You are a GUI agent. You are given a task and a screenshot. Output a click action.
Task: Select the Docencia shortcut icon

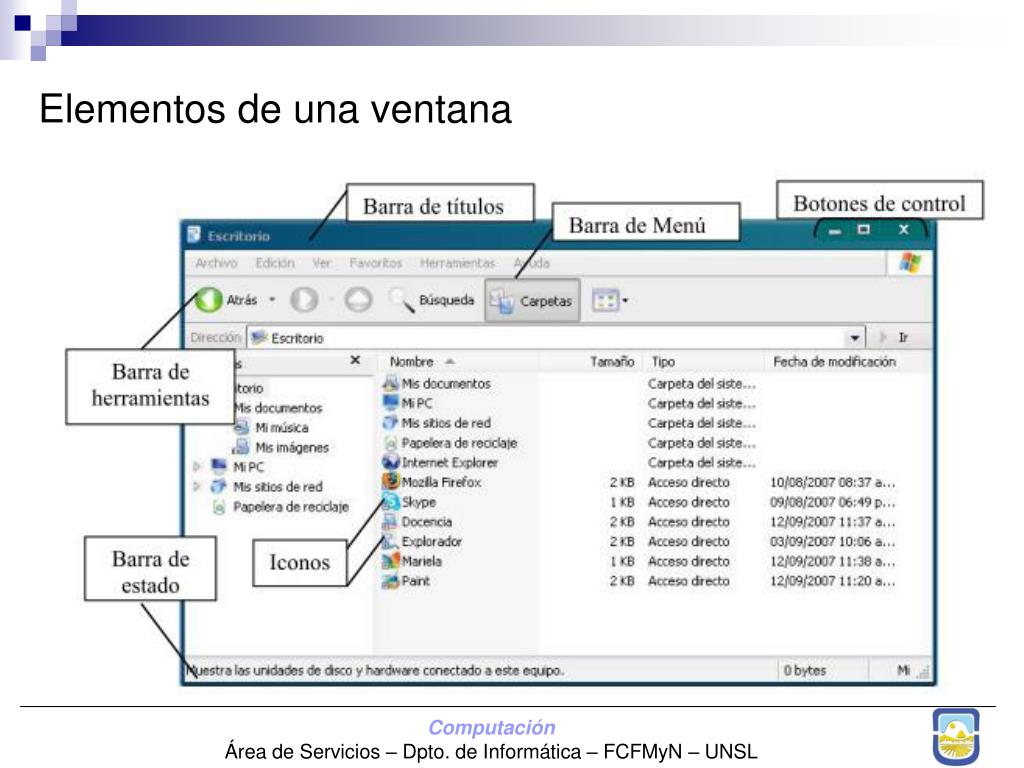tap(391, 522)
